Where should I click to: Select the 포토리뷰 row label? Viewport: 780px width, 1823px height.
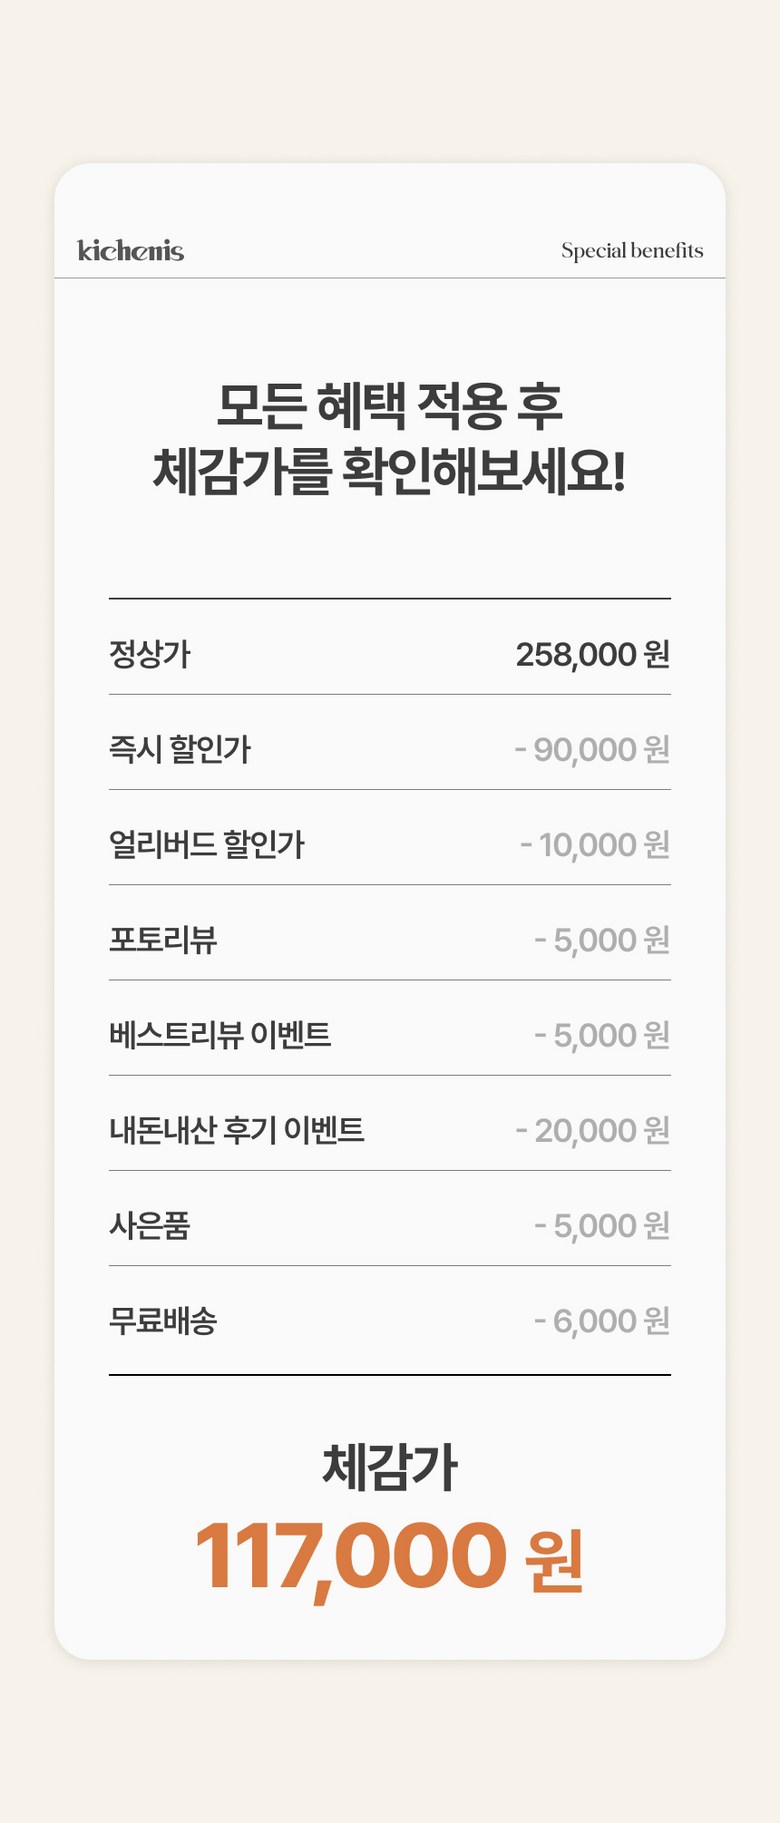[163, 940]
